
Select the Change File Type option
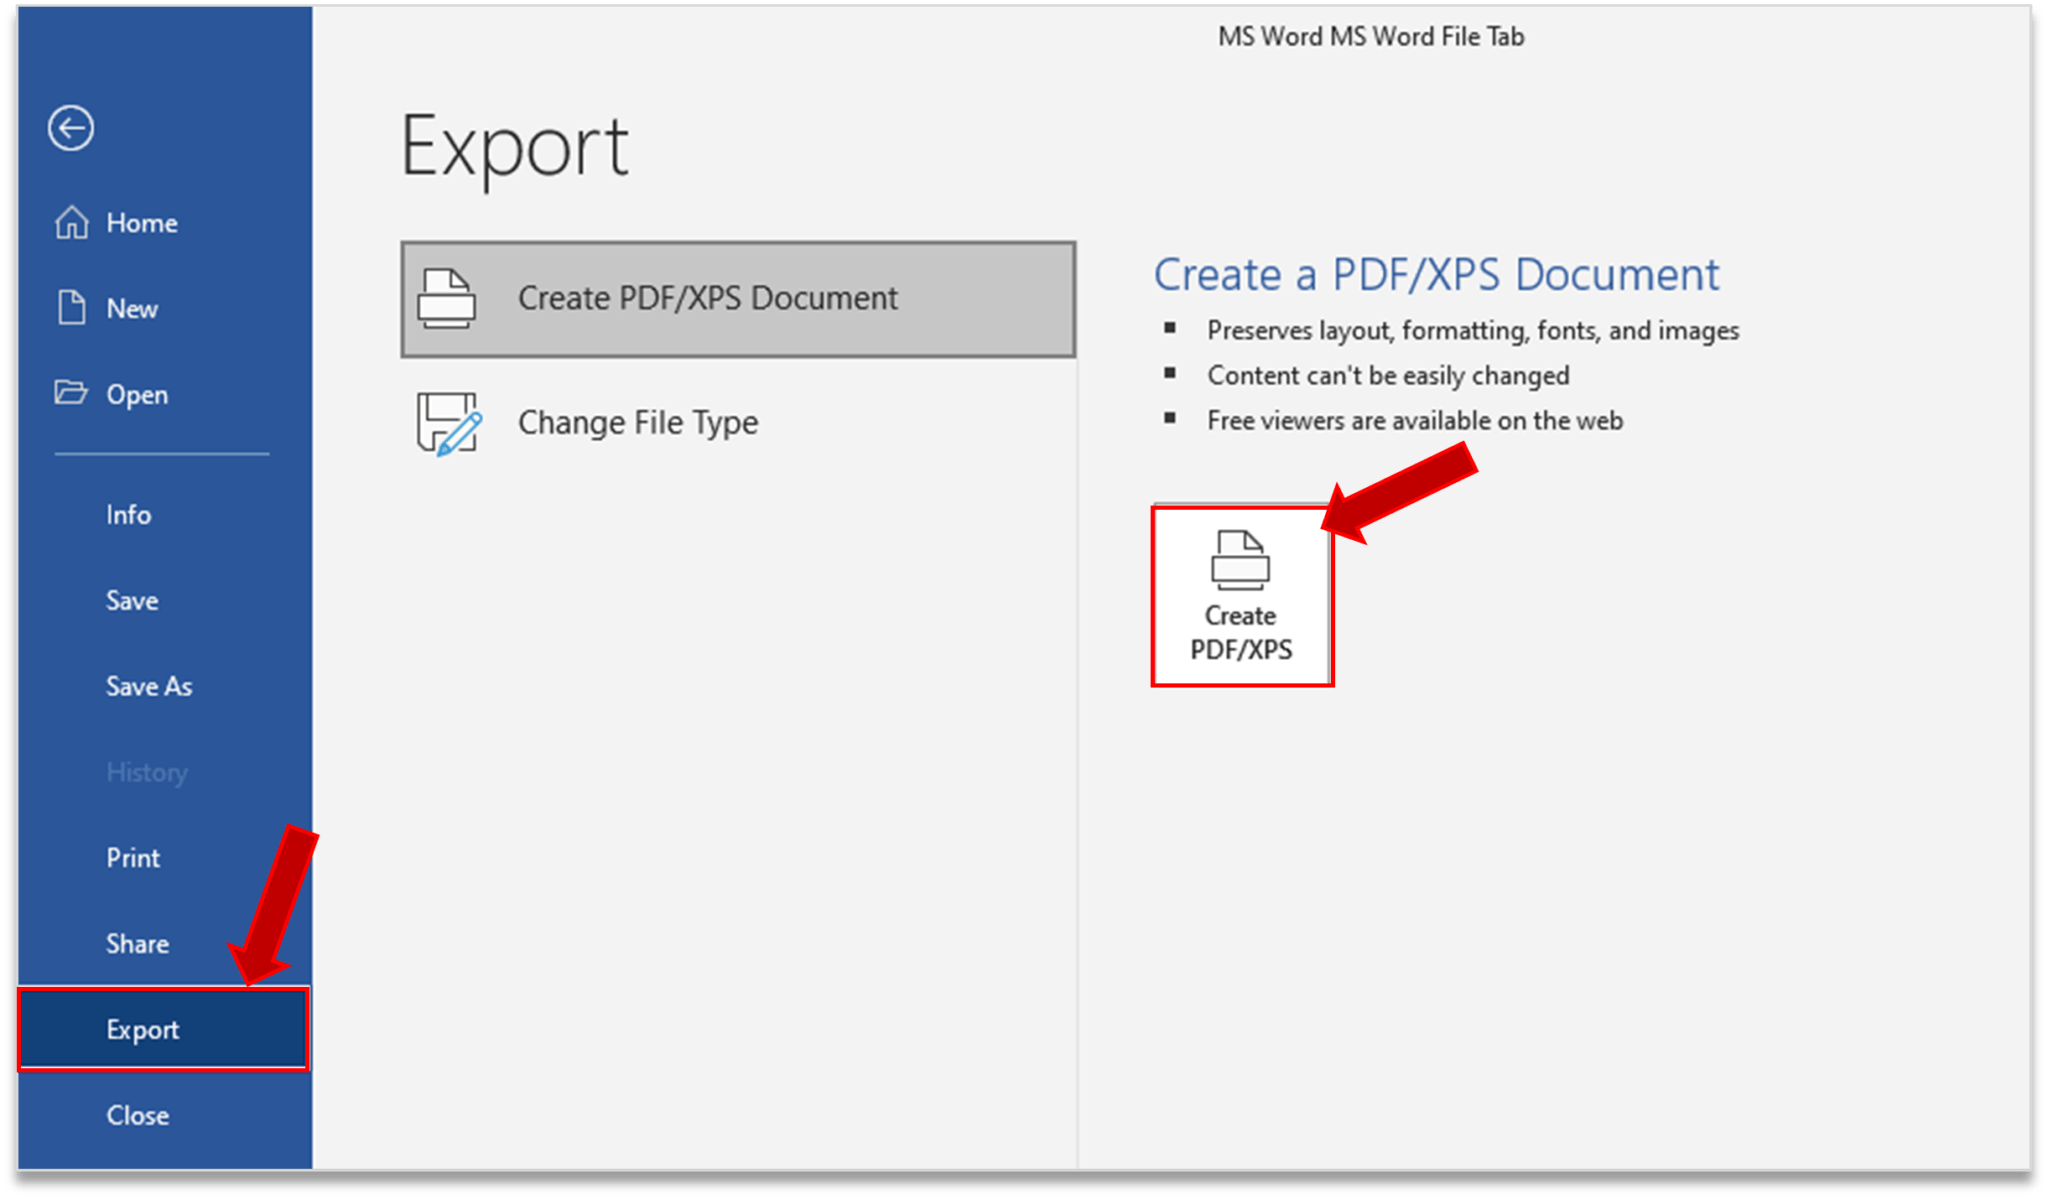(637, 421)
